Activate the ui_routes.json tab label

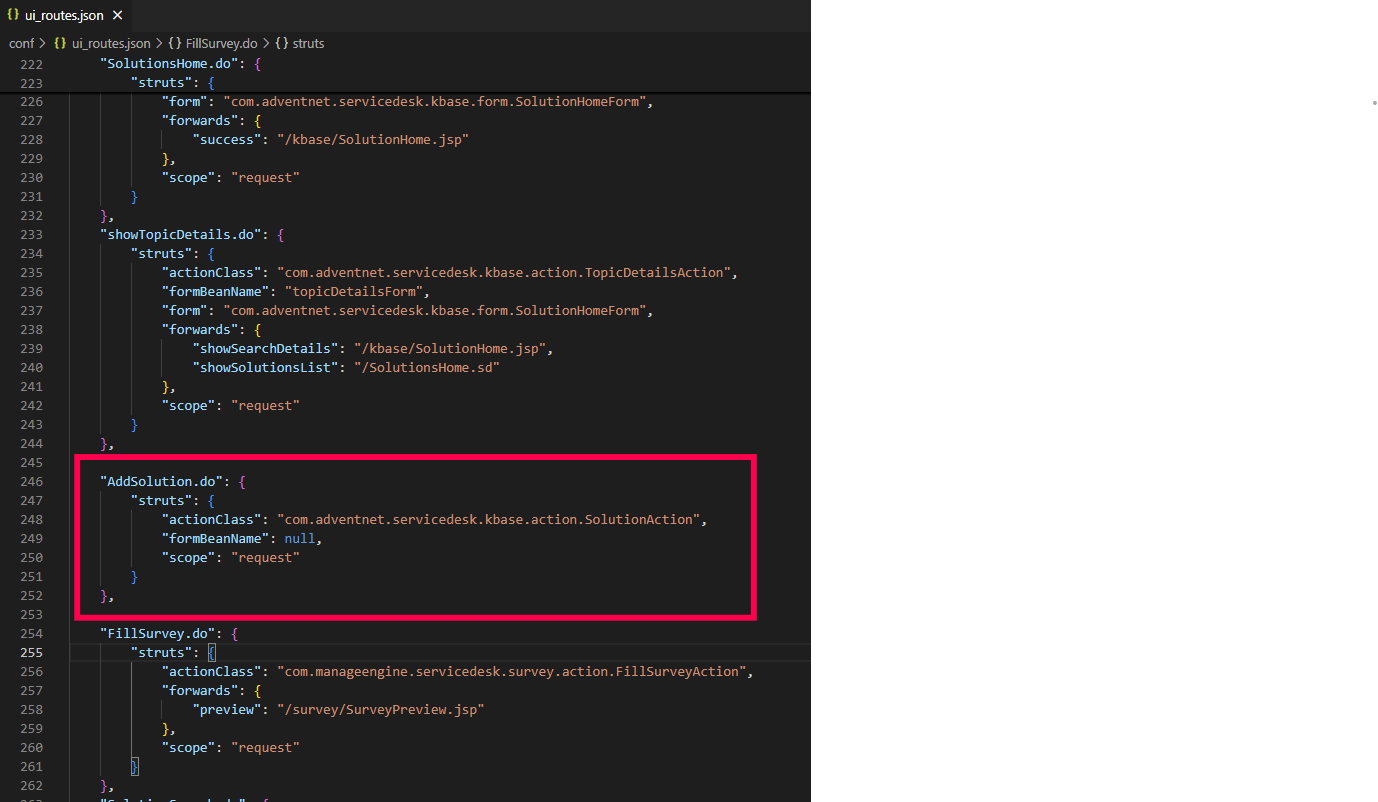click(63, 16)
